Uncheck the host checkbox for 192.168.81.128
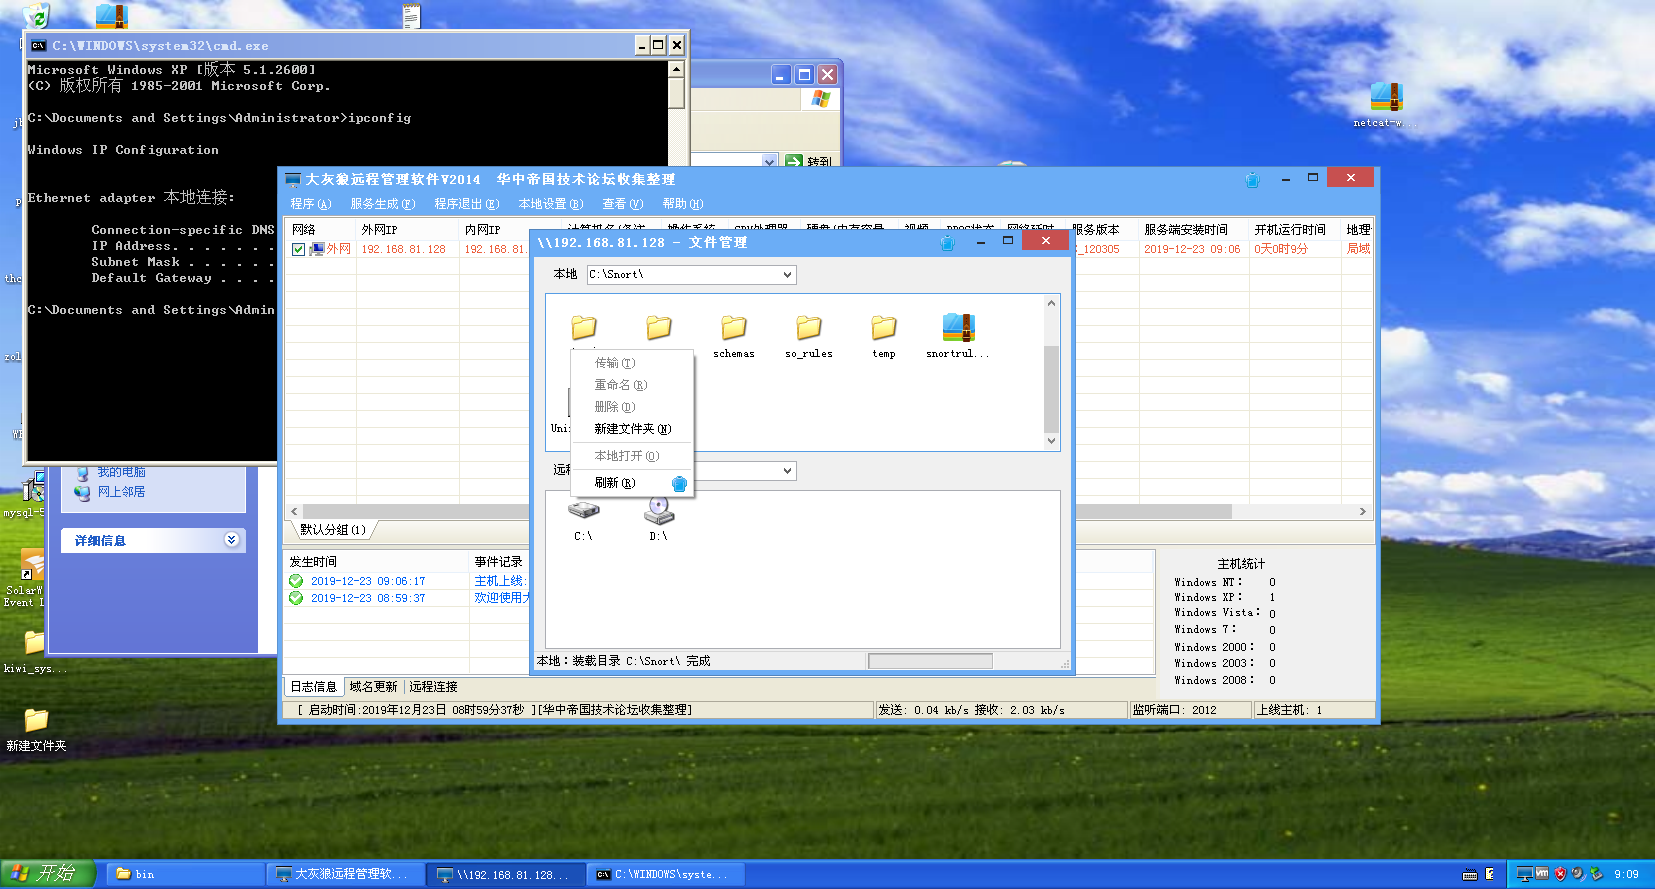The width and height of the screenshot is (1655, 889). click(298, 249)
